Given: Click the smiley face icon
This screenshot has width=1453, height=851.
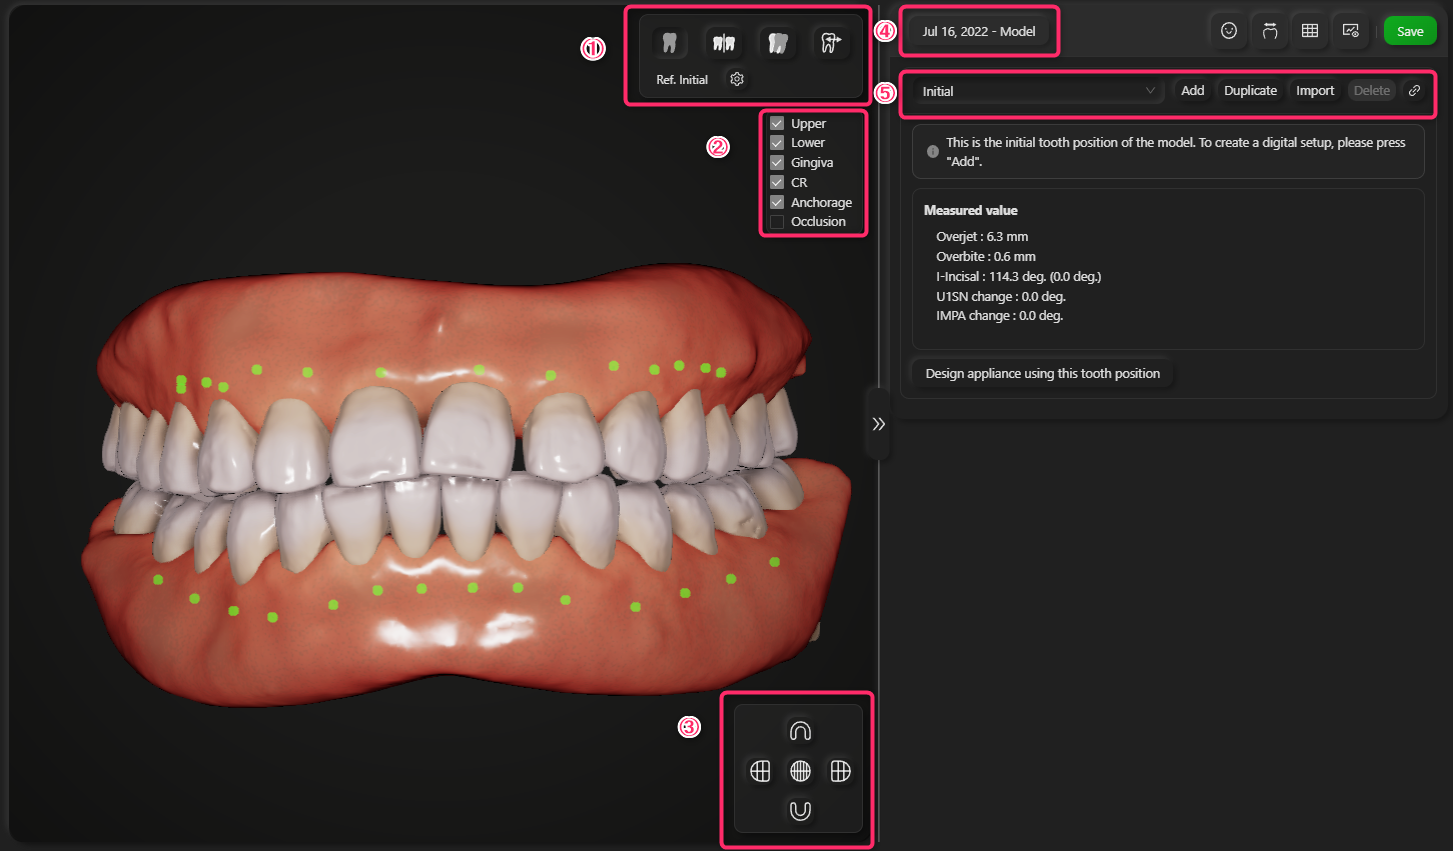Looking at the screenshot, I should coord(1229,31).
